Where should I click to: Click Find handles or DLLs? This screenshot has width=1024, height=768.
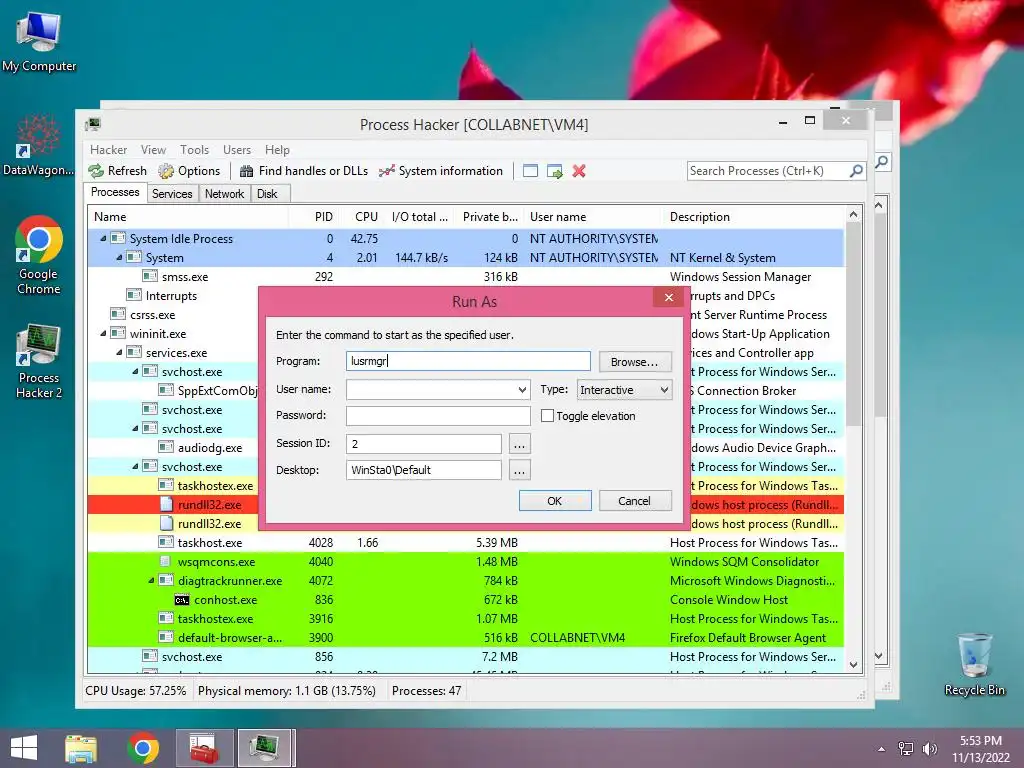(304, 171)
